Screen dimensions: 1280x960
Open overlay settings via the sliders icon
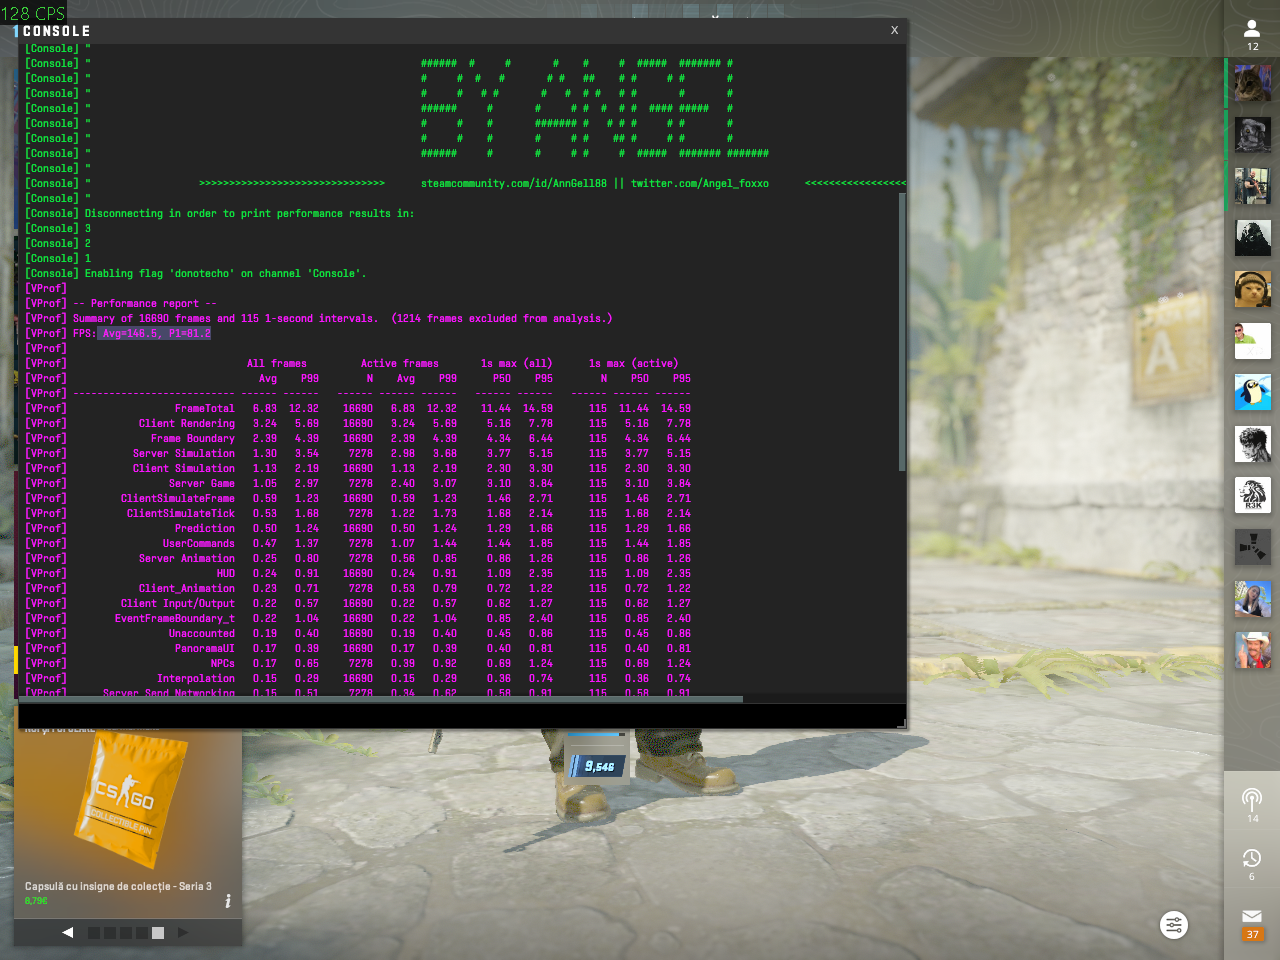(1173, 925)
